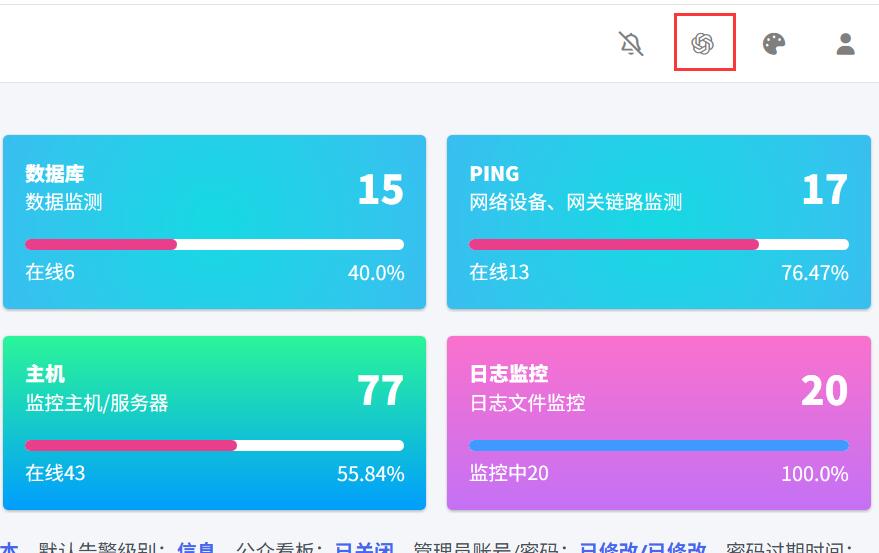
Task: Open the 数据库 monitoring card title
Action: (54, 174)
